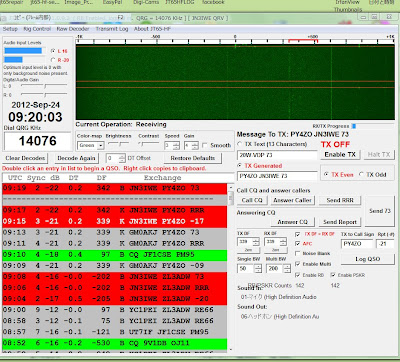The width and height of the screenshot is (400, 362).
Task: Decrease the DT Offset stepper
Action: pos(122,160)
